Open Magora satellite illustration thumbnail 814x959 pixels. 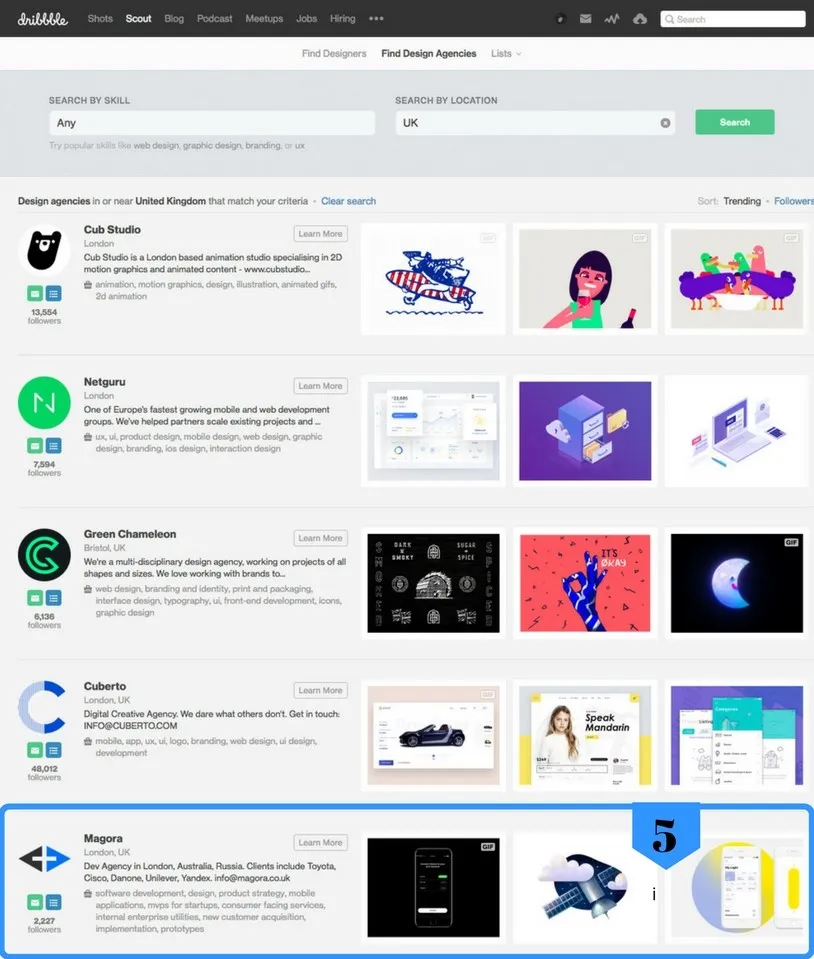click(x=585, y=887)
